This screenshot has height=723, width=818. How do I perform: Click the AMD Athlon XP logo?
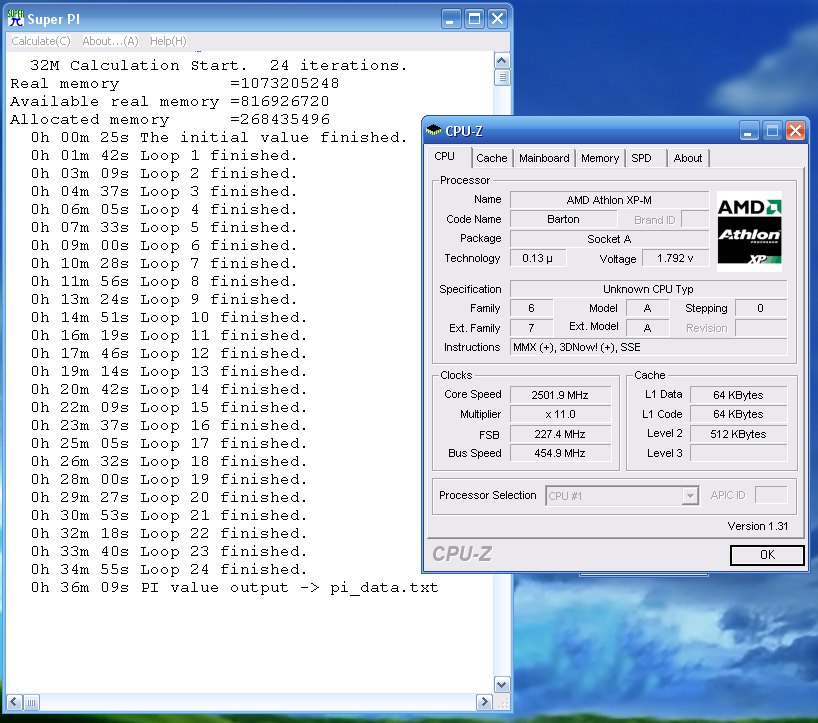coord(749,231)
